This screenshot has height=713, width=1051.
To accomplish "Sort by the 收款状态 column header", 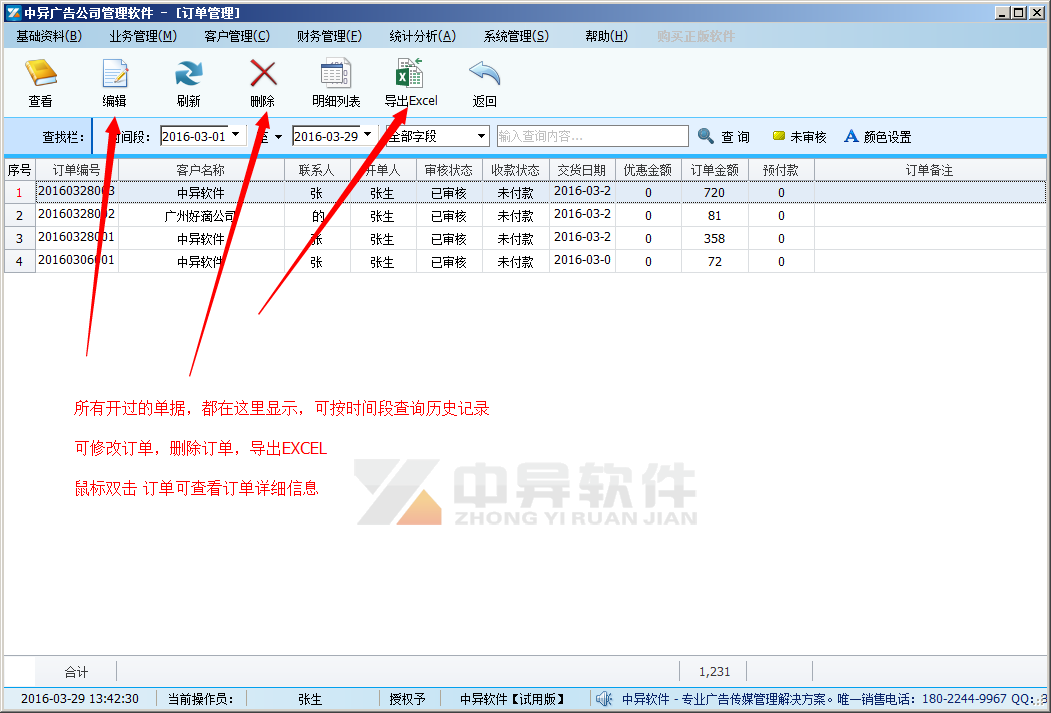I will pos(515,170).
